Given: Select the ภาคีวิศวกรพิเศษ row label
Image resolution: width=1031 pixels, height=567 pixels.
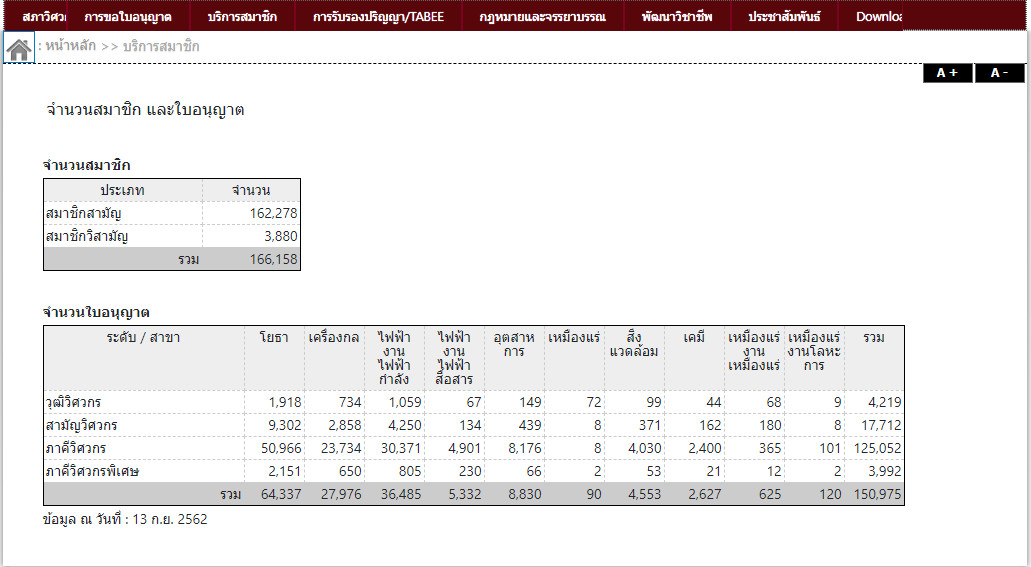Looking at the screenshot, I should pyautogui.click(x=92, y=472).
